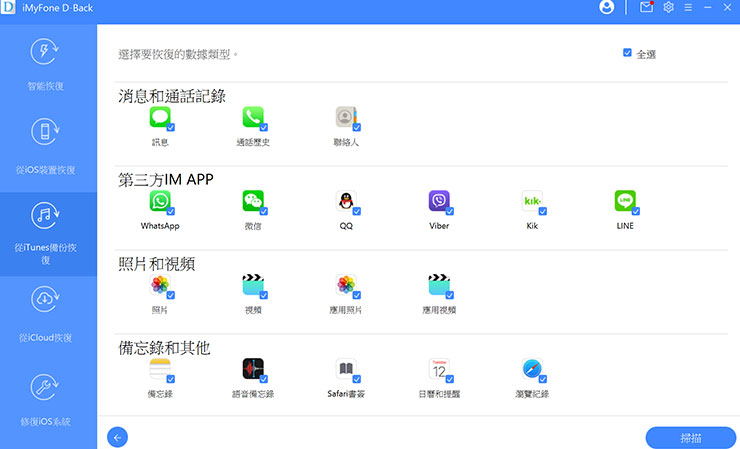Open 從iCloud恢復 sidebar mode
This screenshot has width=740, height=449.
(45, 318)
